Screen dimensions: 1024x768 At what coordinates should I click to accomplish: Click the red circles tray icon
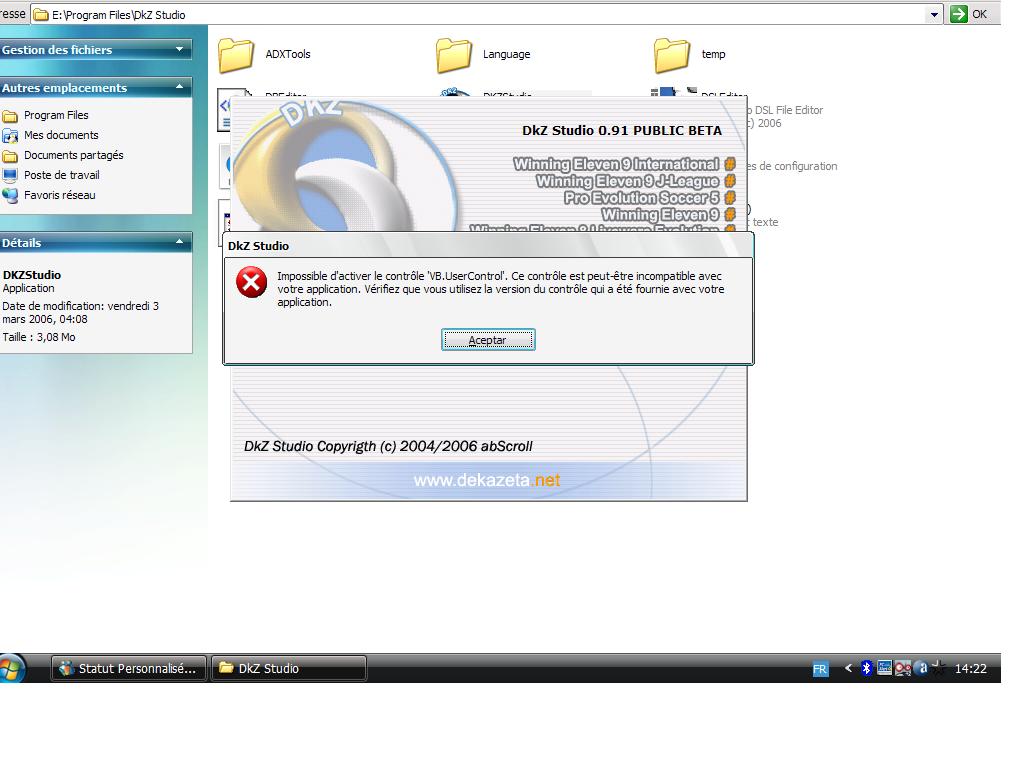903,668
